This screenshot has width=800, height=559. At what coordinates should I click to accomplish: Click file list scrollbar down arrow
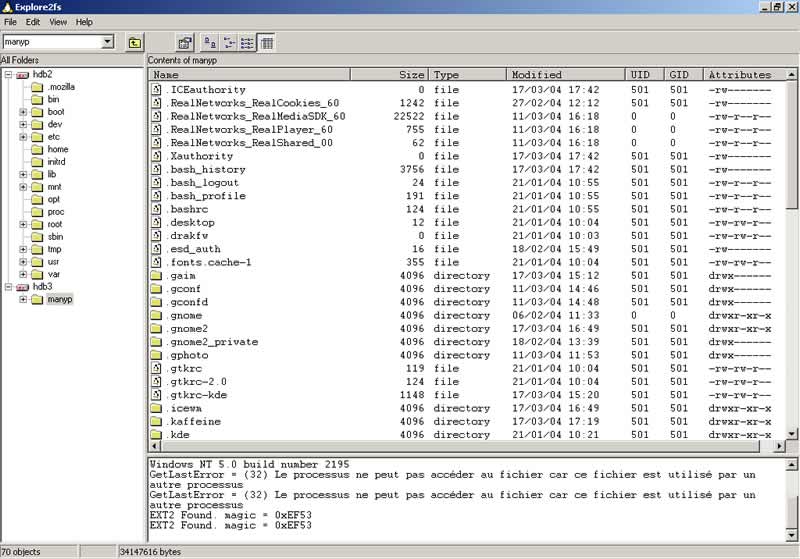[x=792, y=434]
